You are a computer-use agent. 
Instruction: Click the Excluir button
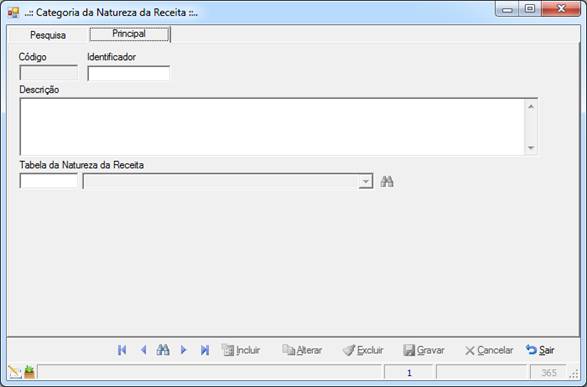coord(363,350)
